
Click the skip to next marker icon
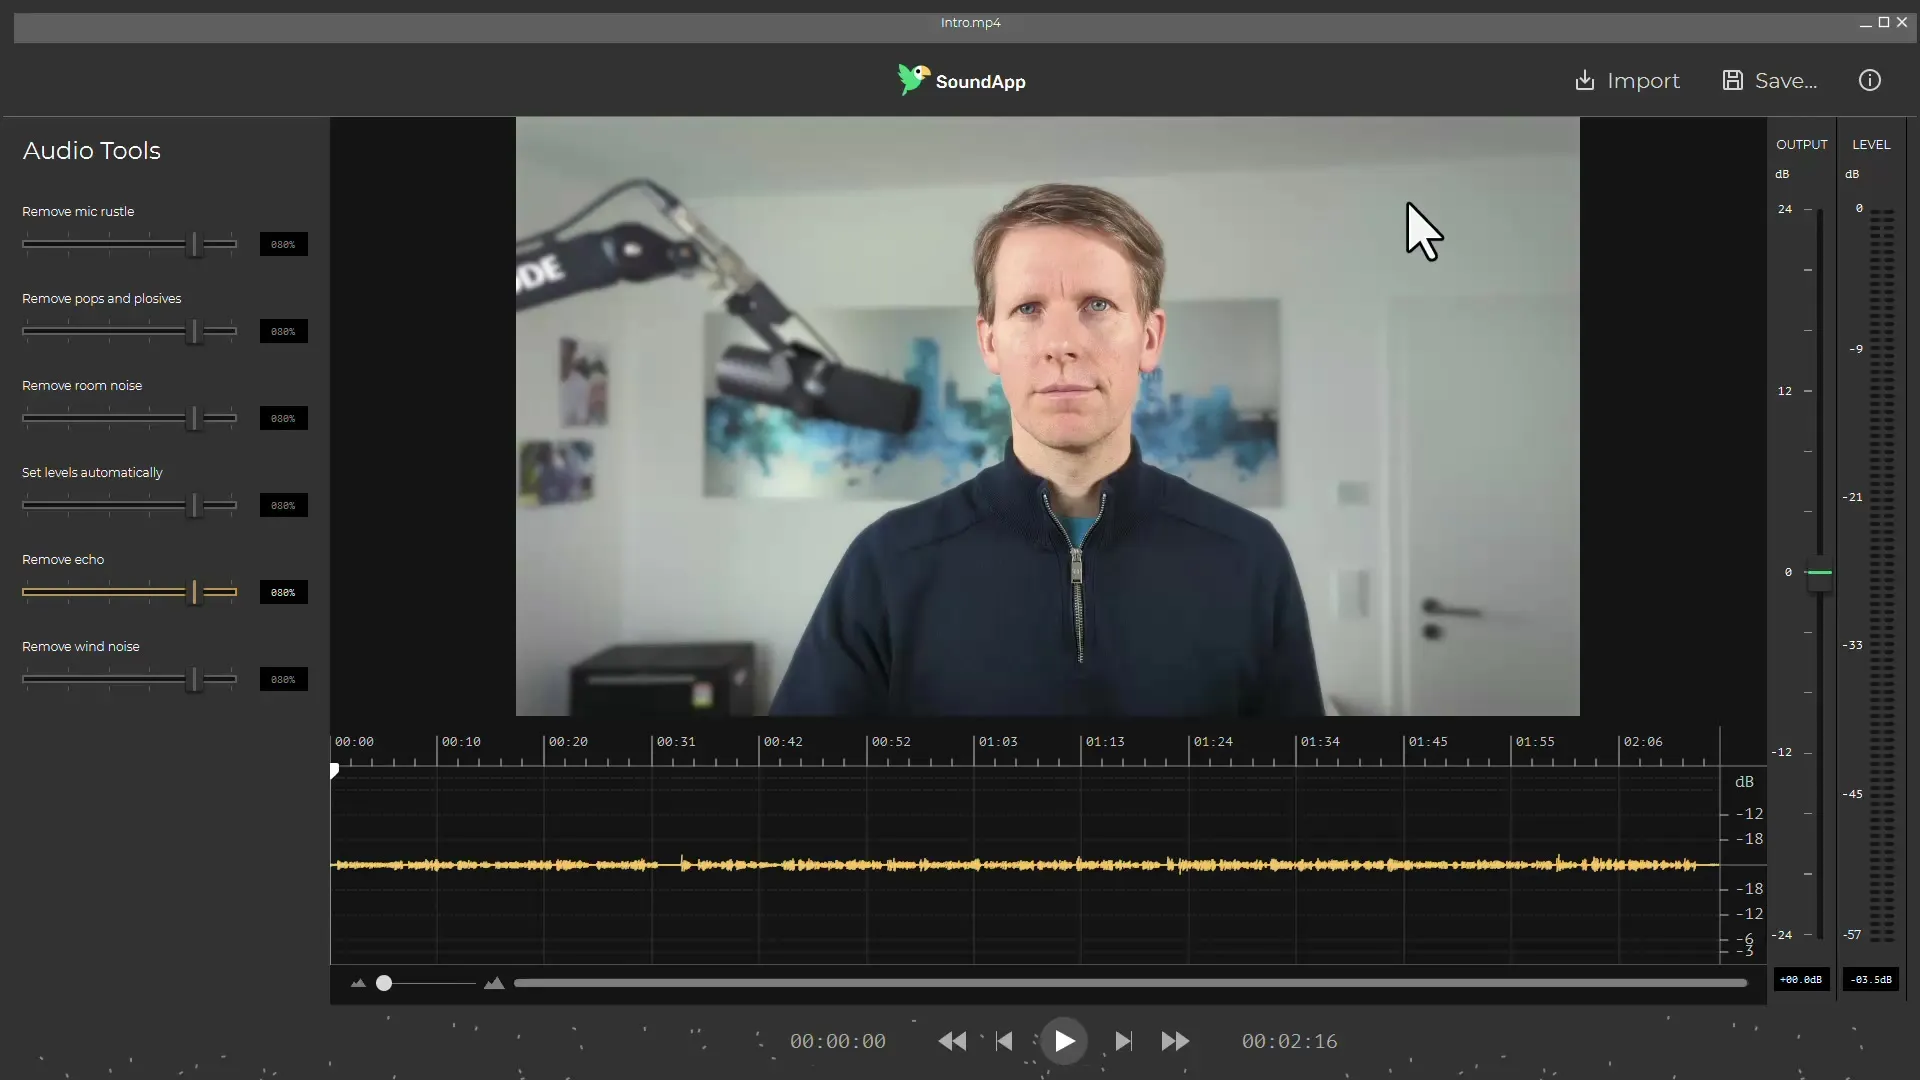(x=1120, y=1040)
